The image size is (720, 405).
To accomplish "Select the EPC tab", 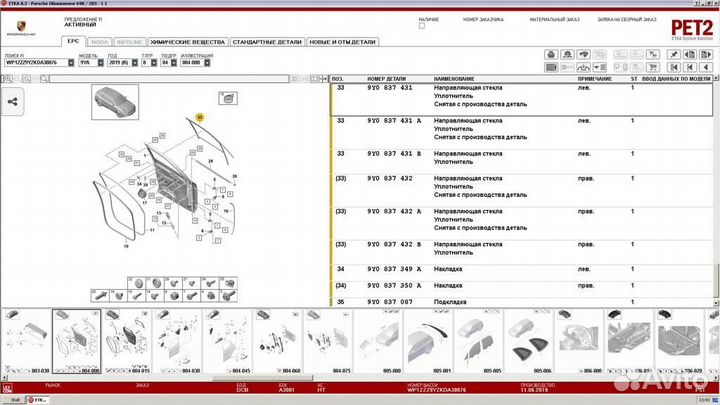I will pyautogui.click(x=73, y=42).
